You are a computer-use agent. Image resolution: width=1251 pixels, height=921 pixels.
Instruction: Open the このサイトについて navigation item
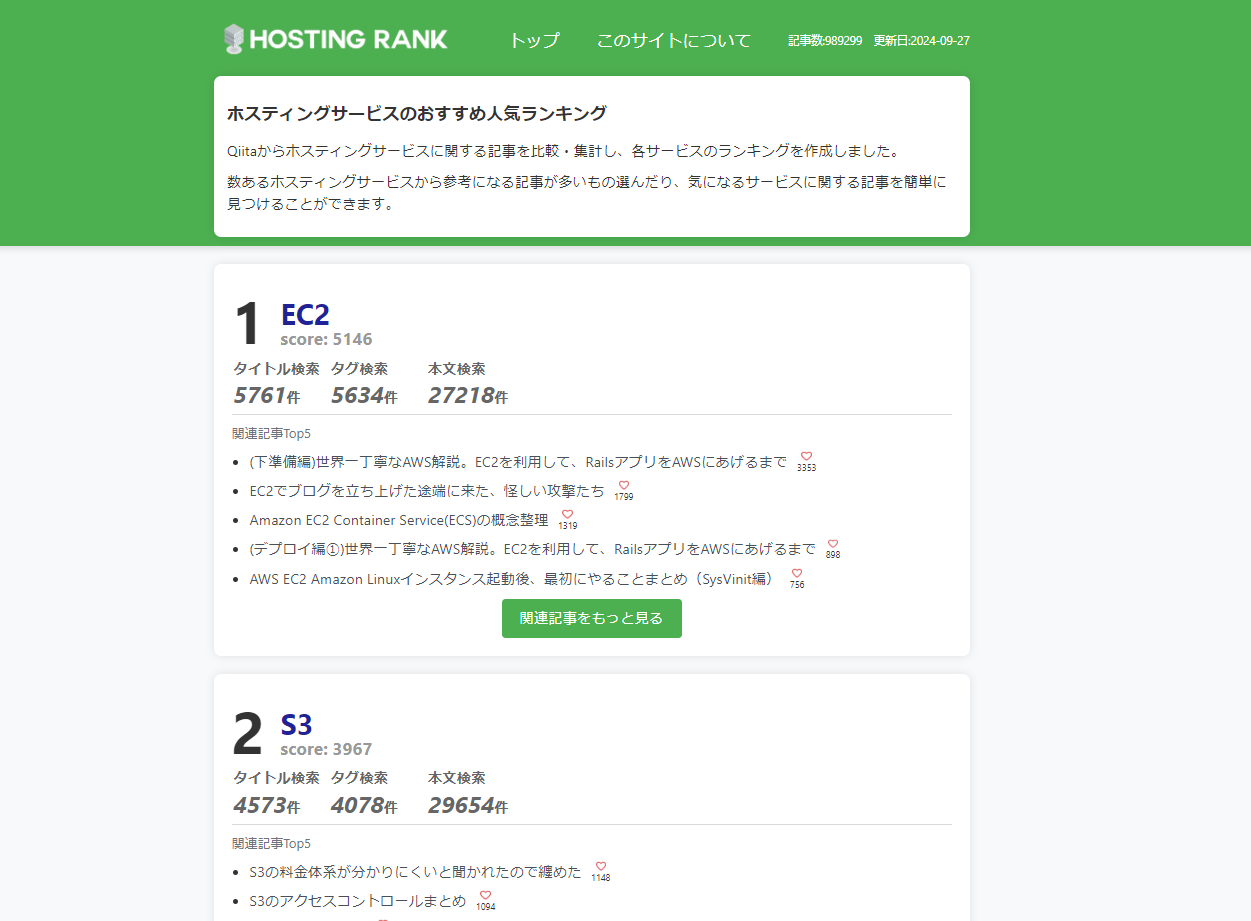point(674,41)
